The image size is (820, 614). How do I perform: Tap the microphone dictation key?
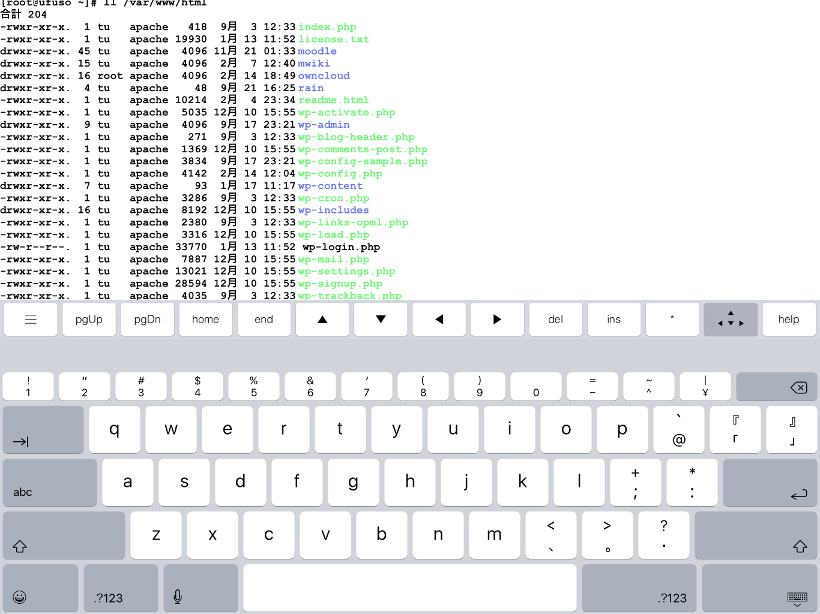pos(201,588)
